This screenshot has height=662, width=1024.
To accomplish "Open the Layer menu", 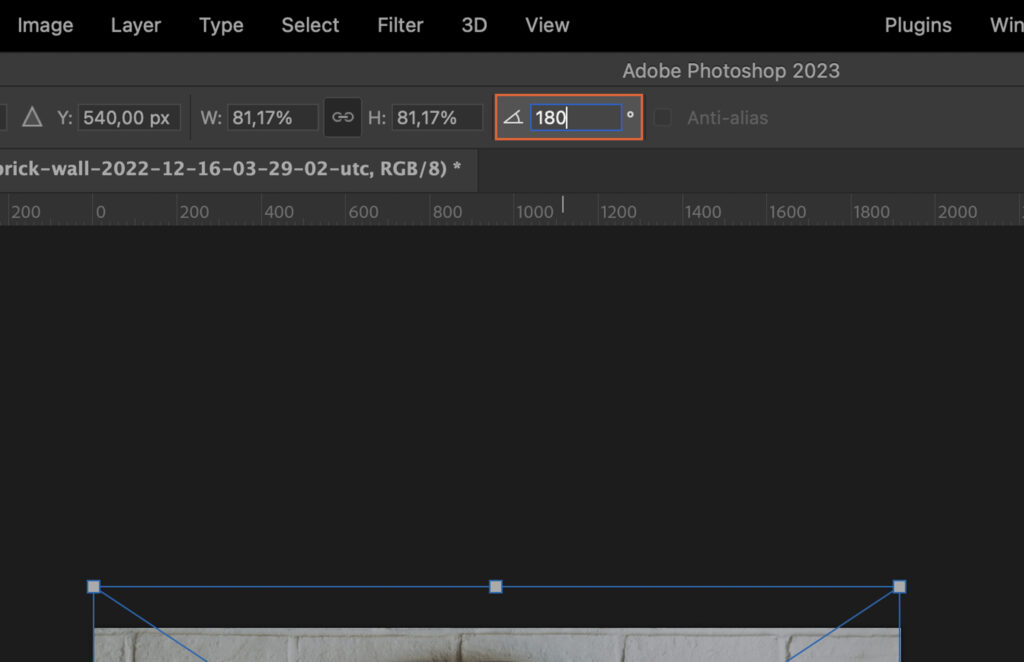I will coord(135,25).
